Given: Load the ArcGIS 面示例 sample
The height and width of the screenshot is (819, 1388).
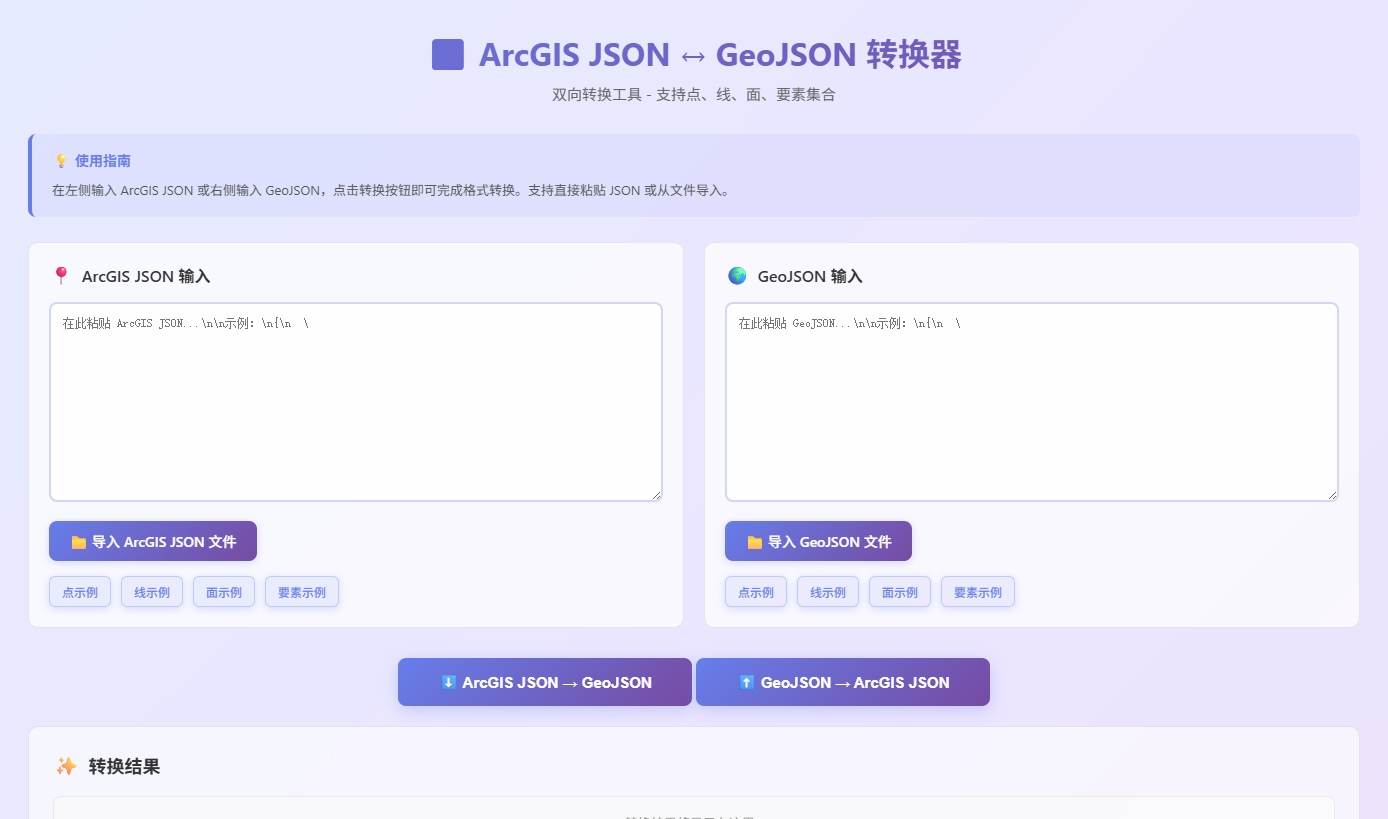Looking at the screenshot, I should pyautogui.click(x=224, y=592).
